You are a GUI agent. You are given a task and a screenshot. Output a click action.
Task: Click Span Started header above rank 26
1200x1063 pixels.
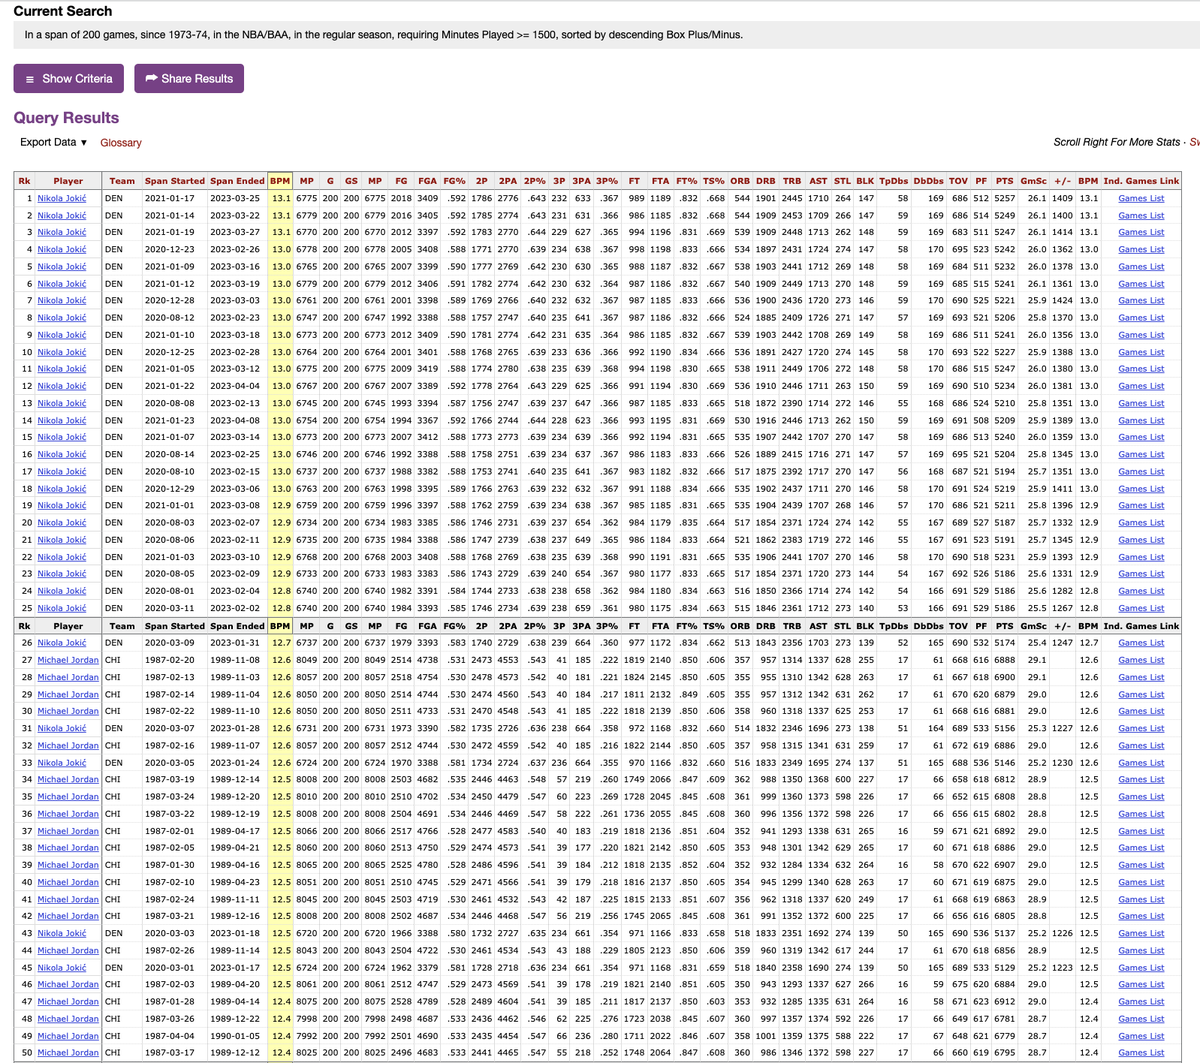(174, 626)
